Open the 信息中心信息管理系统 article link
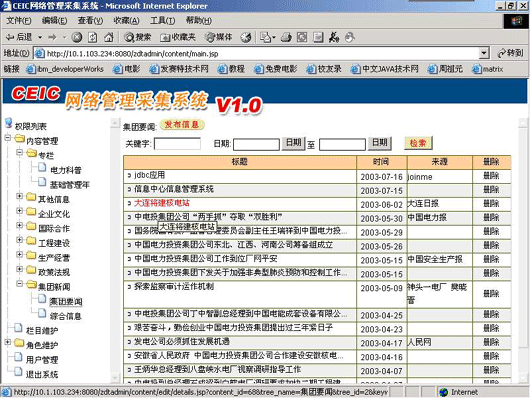The image size is (530, 398). click(x=174, y=189)
